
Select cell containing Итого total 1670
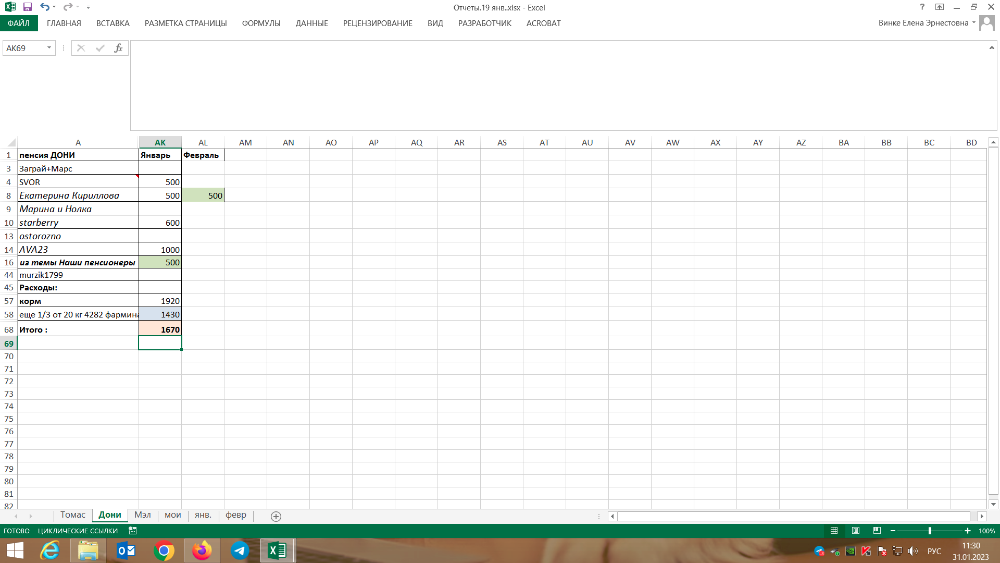pos(160,329)
